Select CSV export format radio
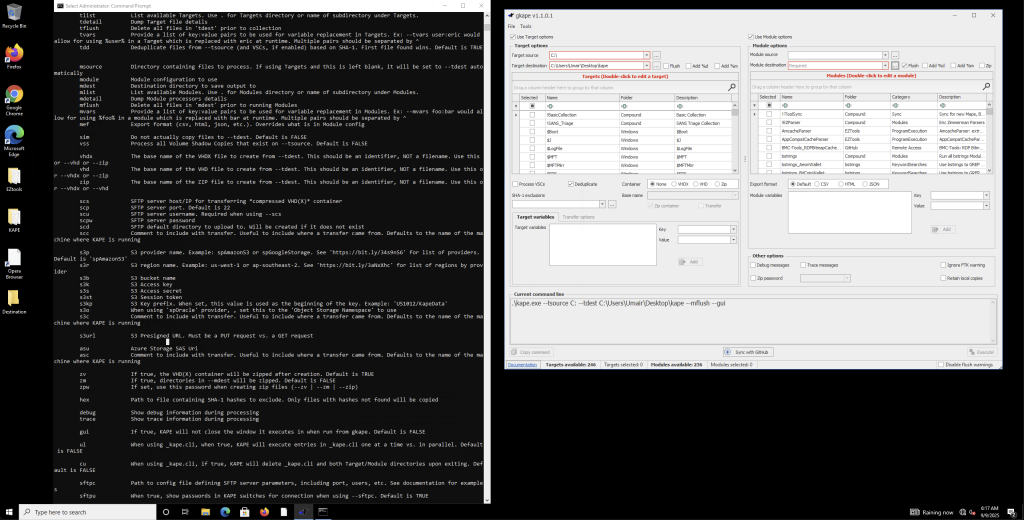 817,184
